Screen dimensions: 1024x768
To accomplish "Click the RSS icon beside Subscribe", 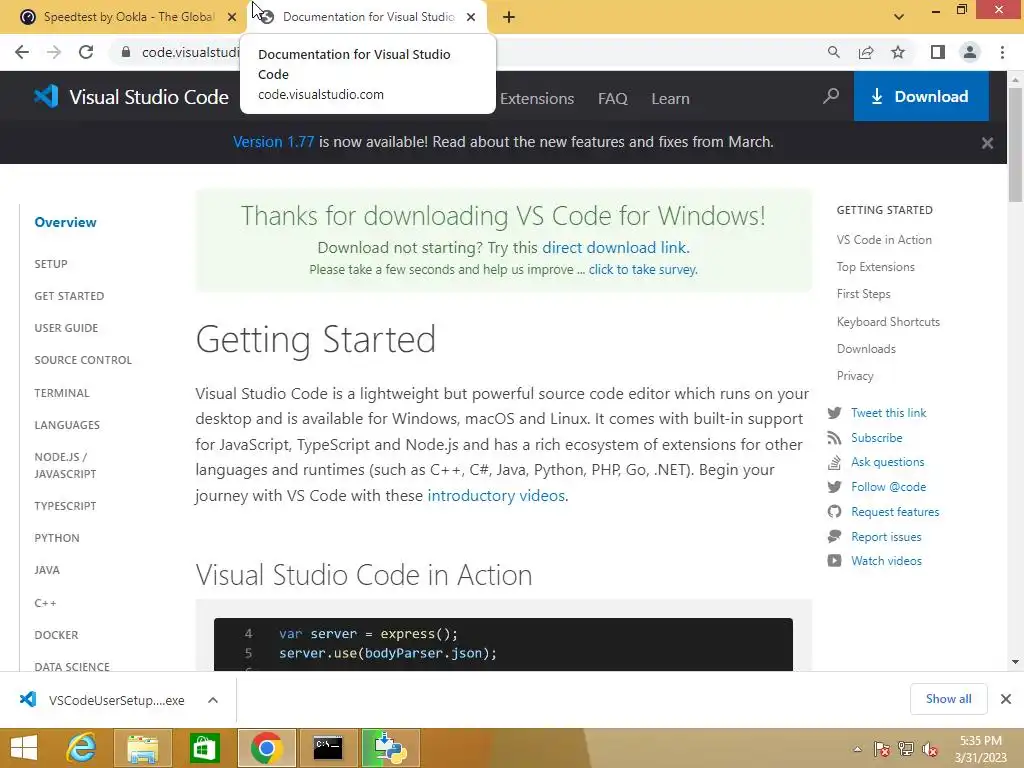I will pos(834,438).
